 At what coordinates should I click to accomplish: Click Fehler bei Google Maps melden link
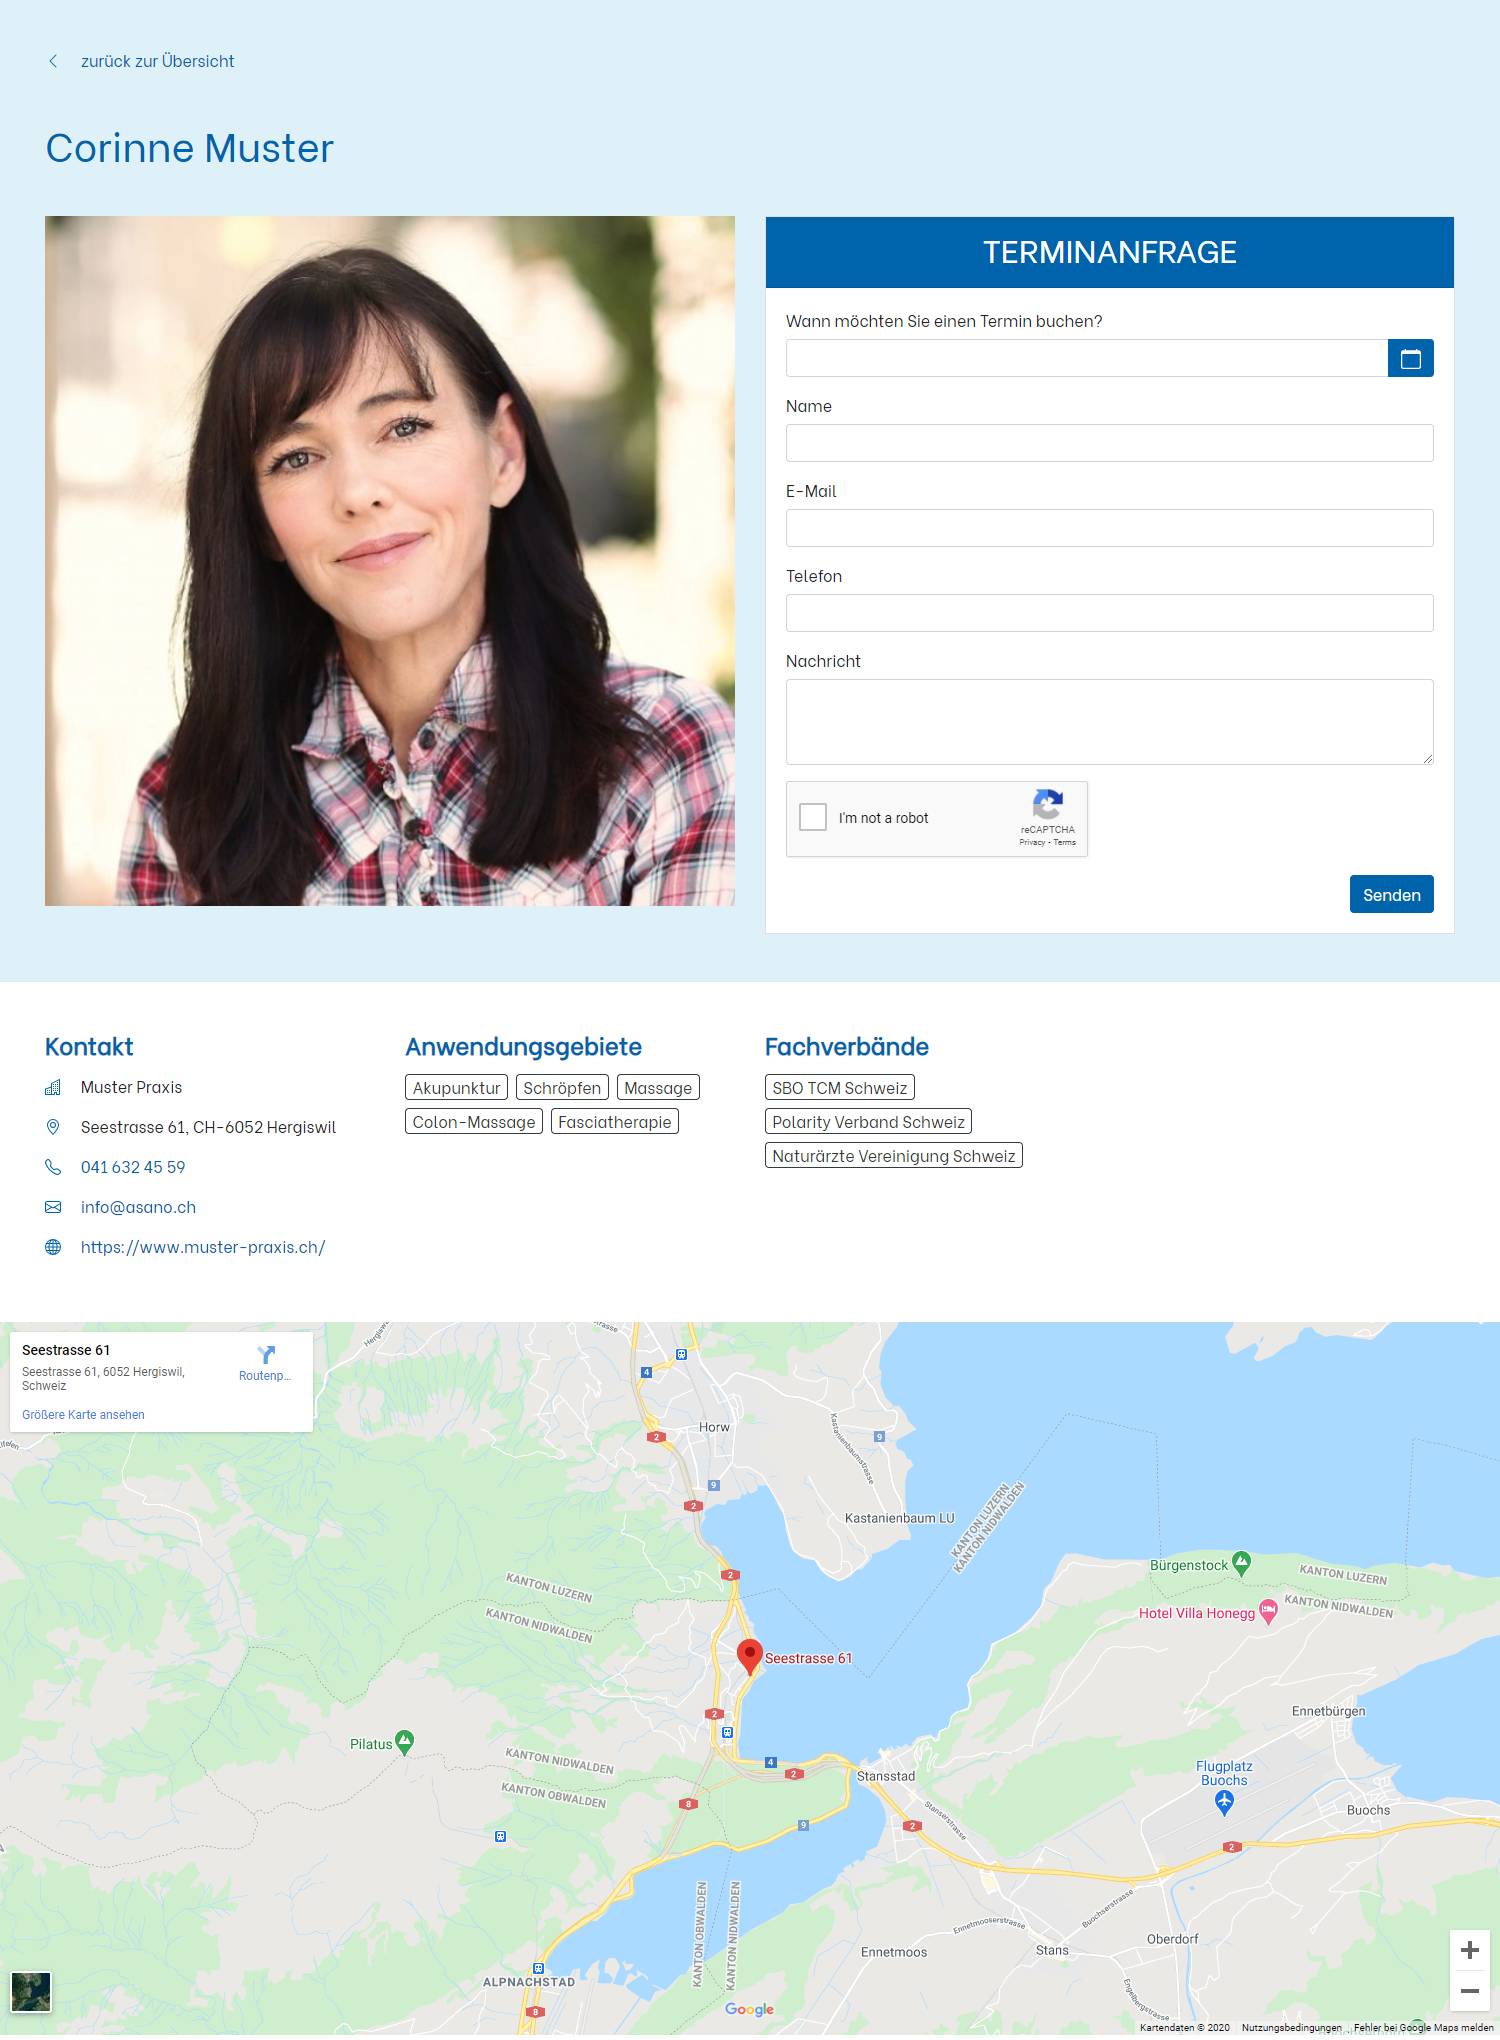point(1423,2027)
